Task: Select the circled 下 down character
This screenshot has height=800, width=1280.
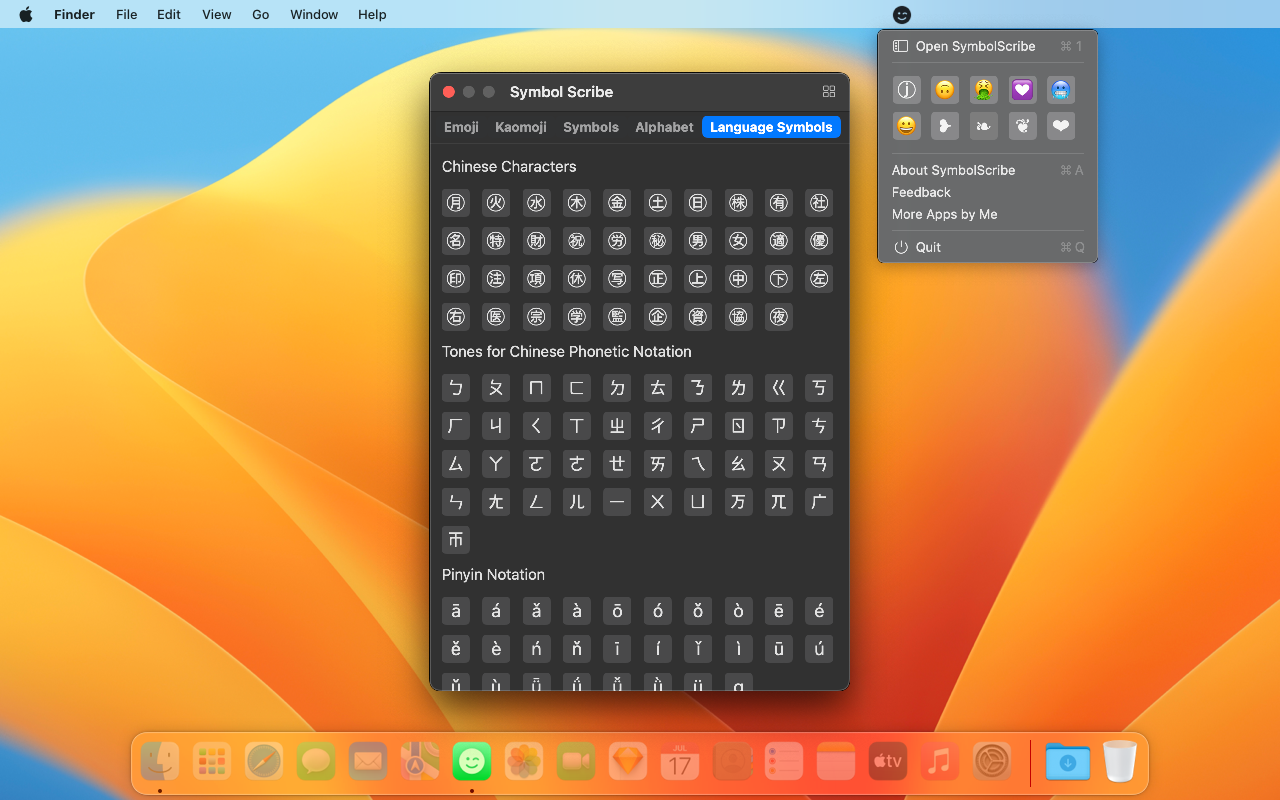Action: 779,279
